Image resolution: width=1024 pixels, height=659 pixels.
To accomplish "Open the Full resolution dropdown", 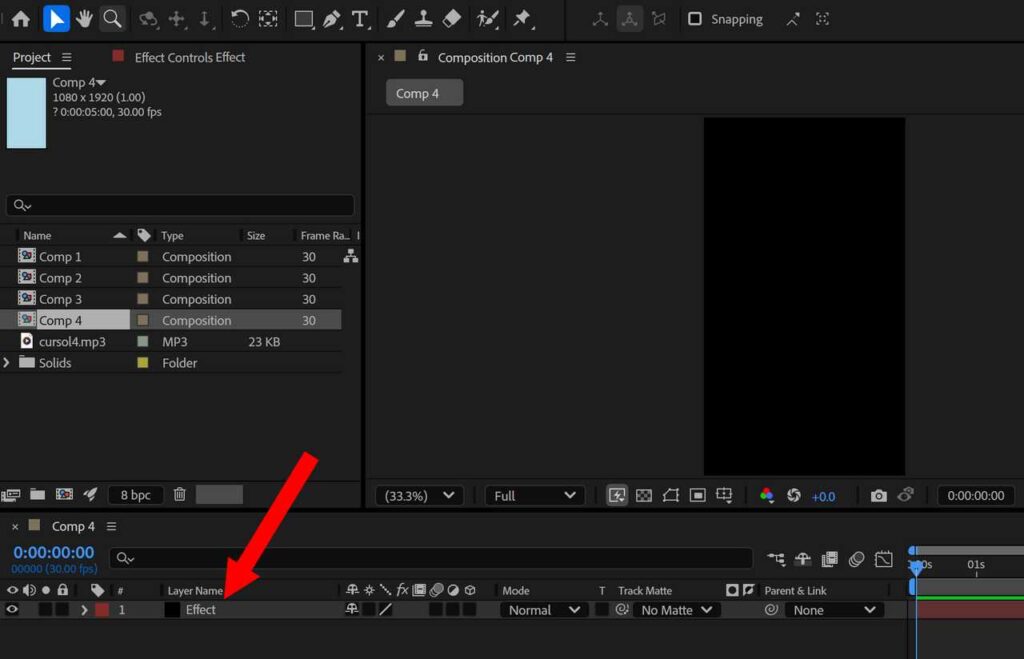I will pyautogui.click(x=534, y=496).
